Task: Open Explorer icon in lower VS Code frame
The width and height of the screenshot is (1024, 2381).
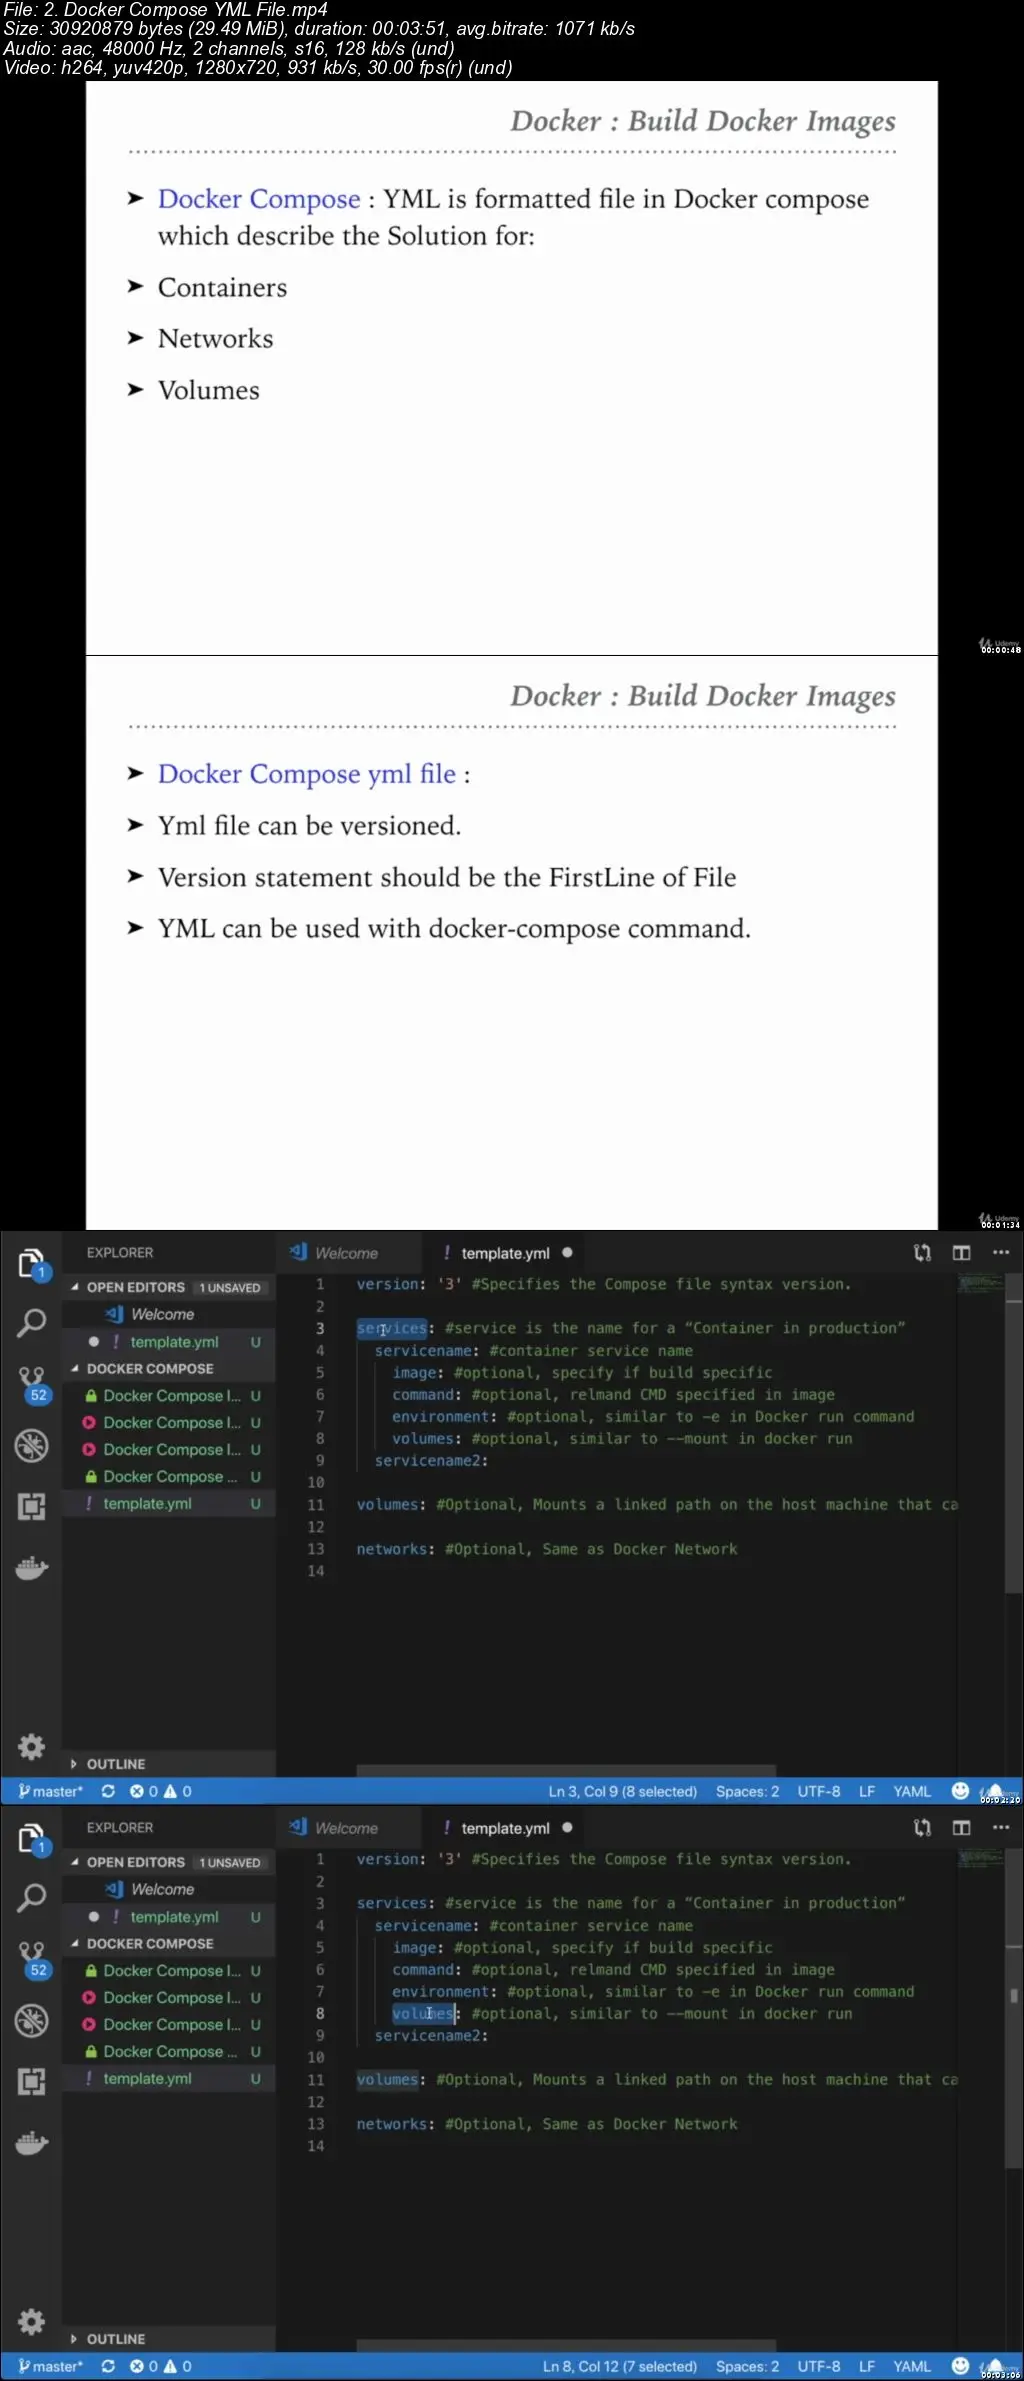Action: 32,1839
